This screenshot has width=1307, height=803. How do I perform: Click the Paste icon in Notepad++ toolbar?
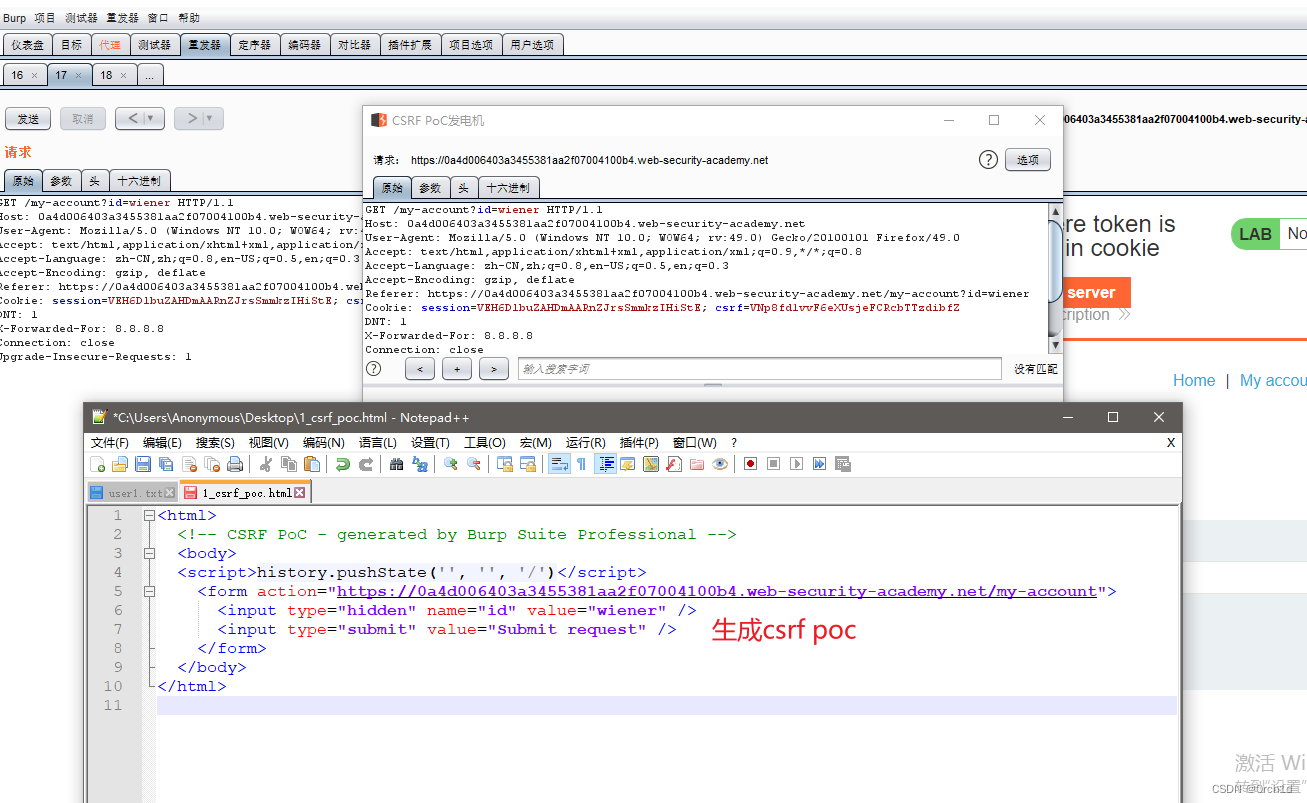coord(312,464)
